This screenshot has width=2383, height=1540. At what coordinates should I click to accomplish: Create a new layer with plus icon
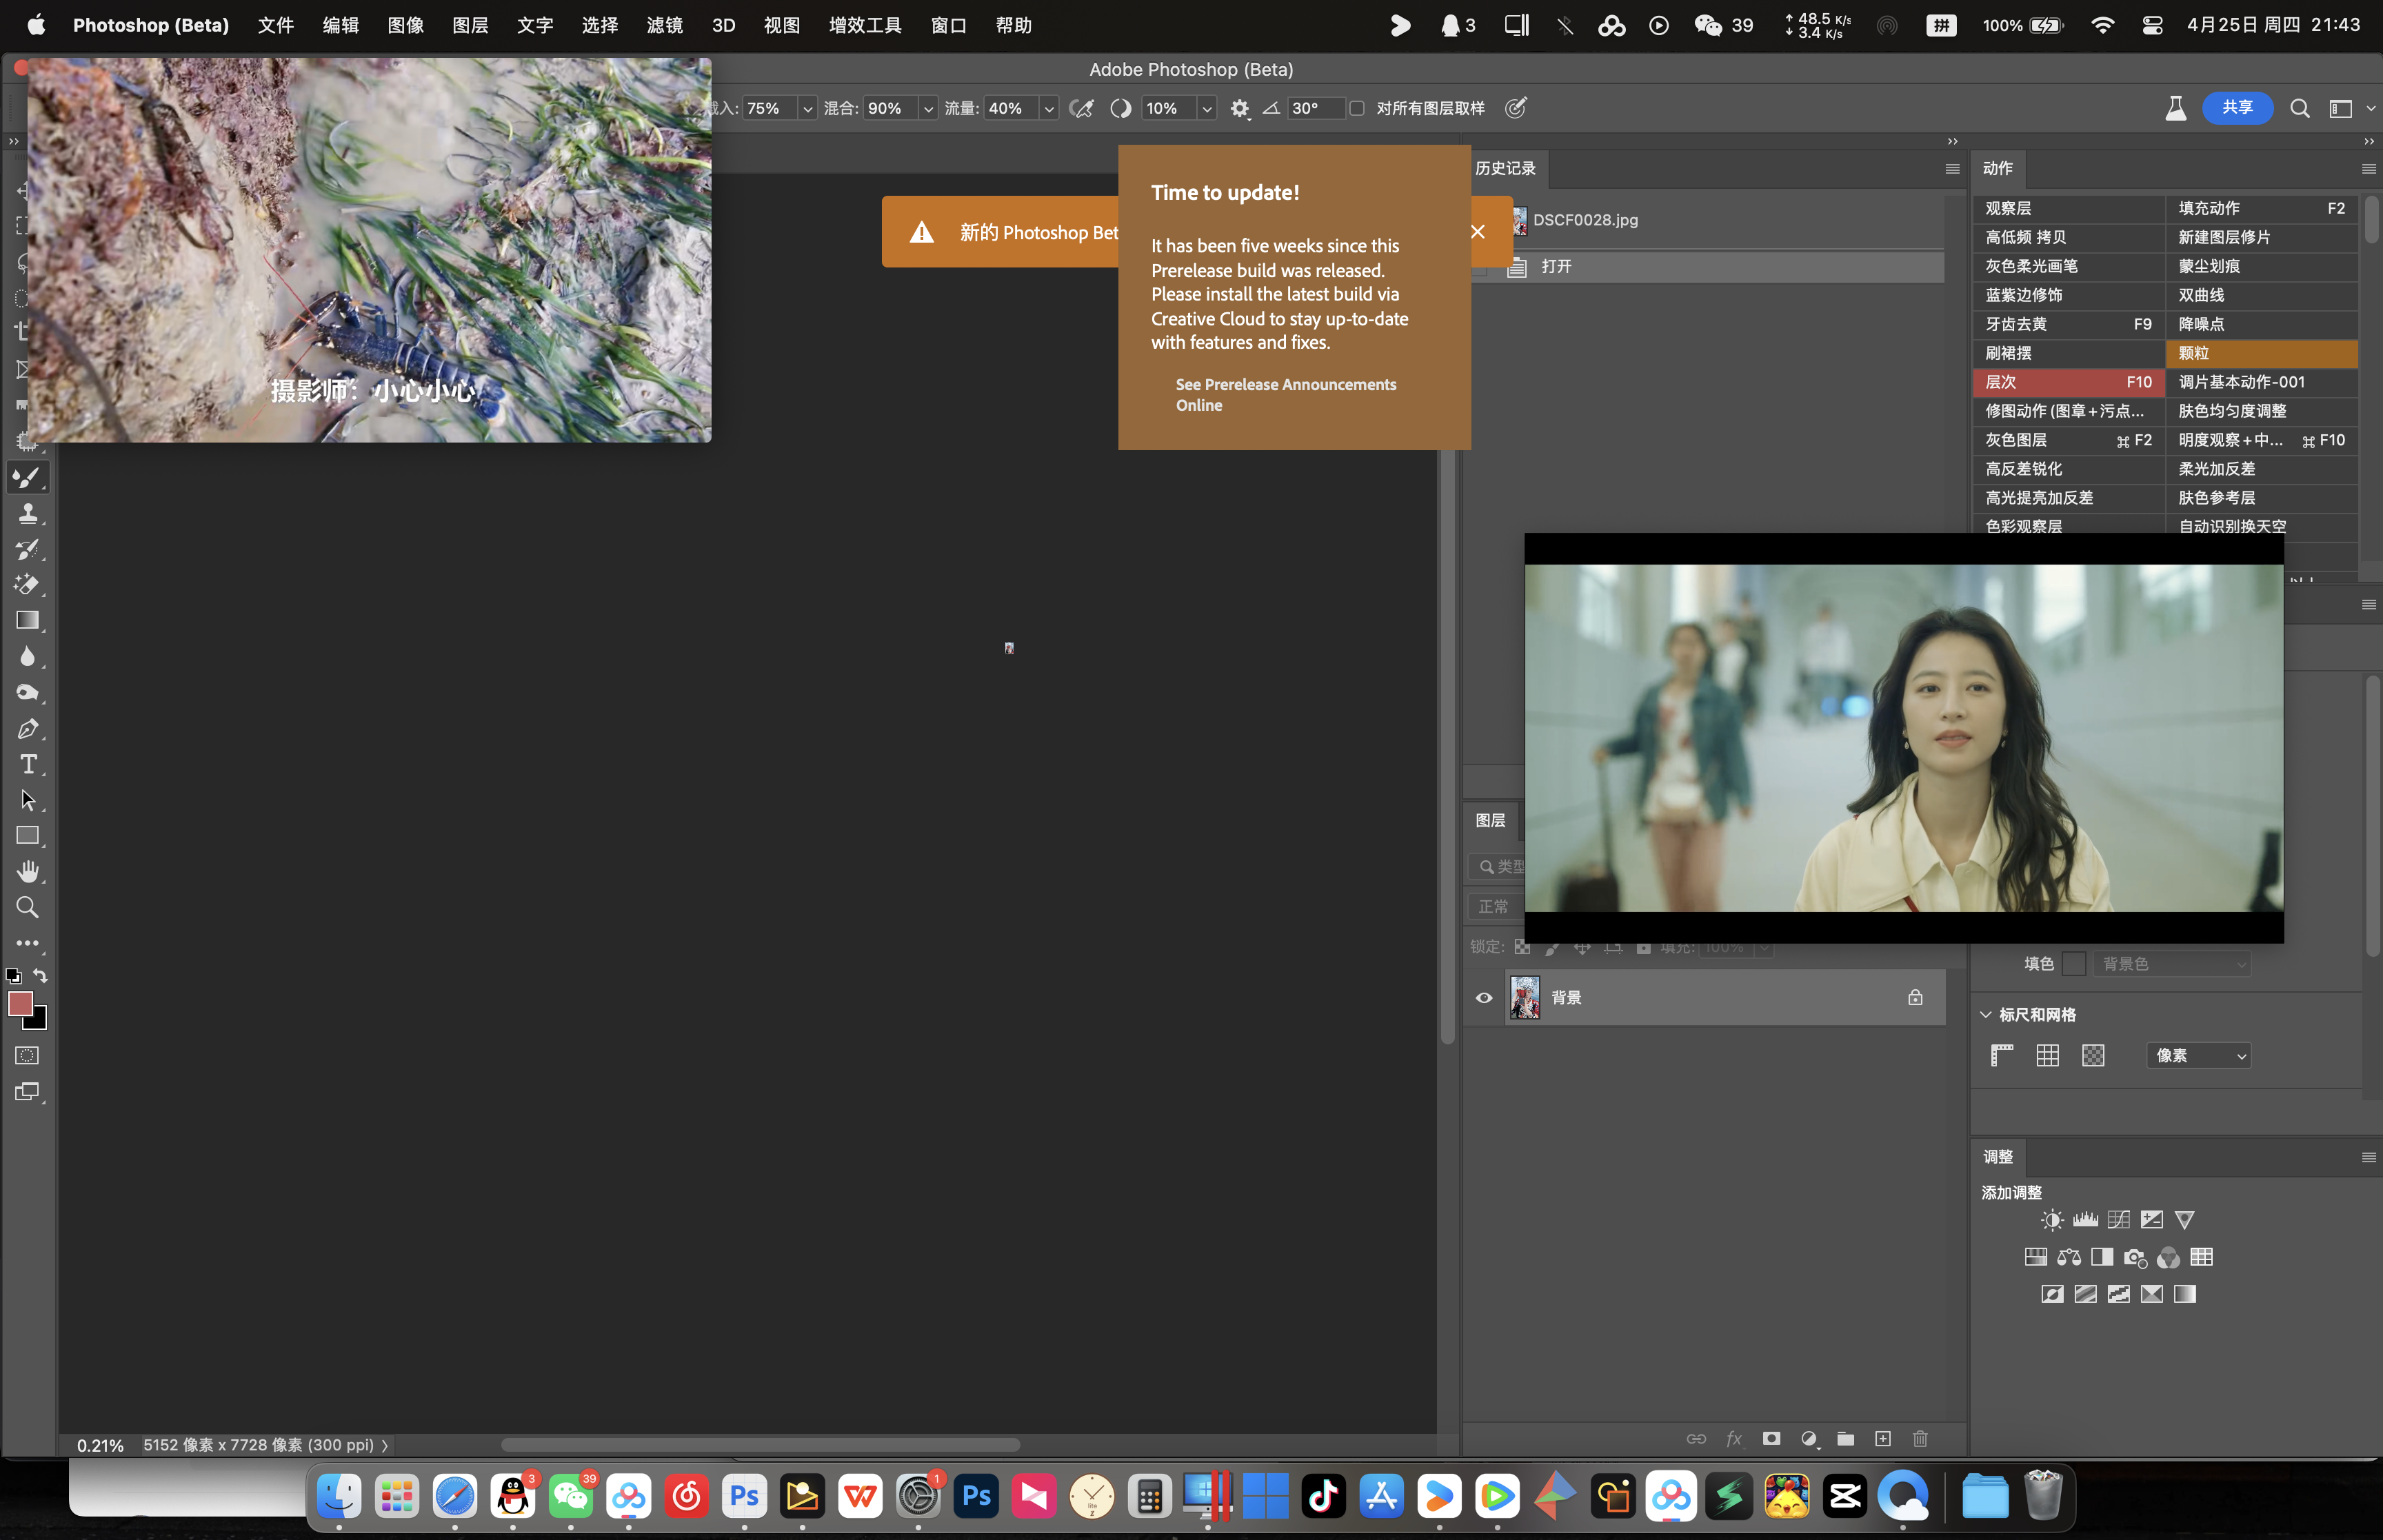point(1883,1439)
